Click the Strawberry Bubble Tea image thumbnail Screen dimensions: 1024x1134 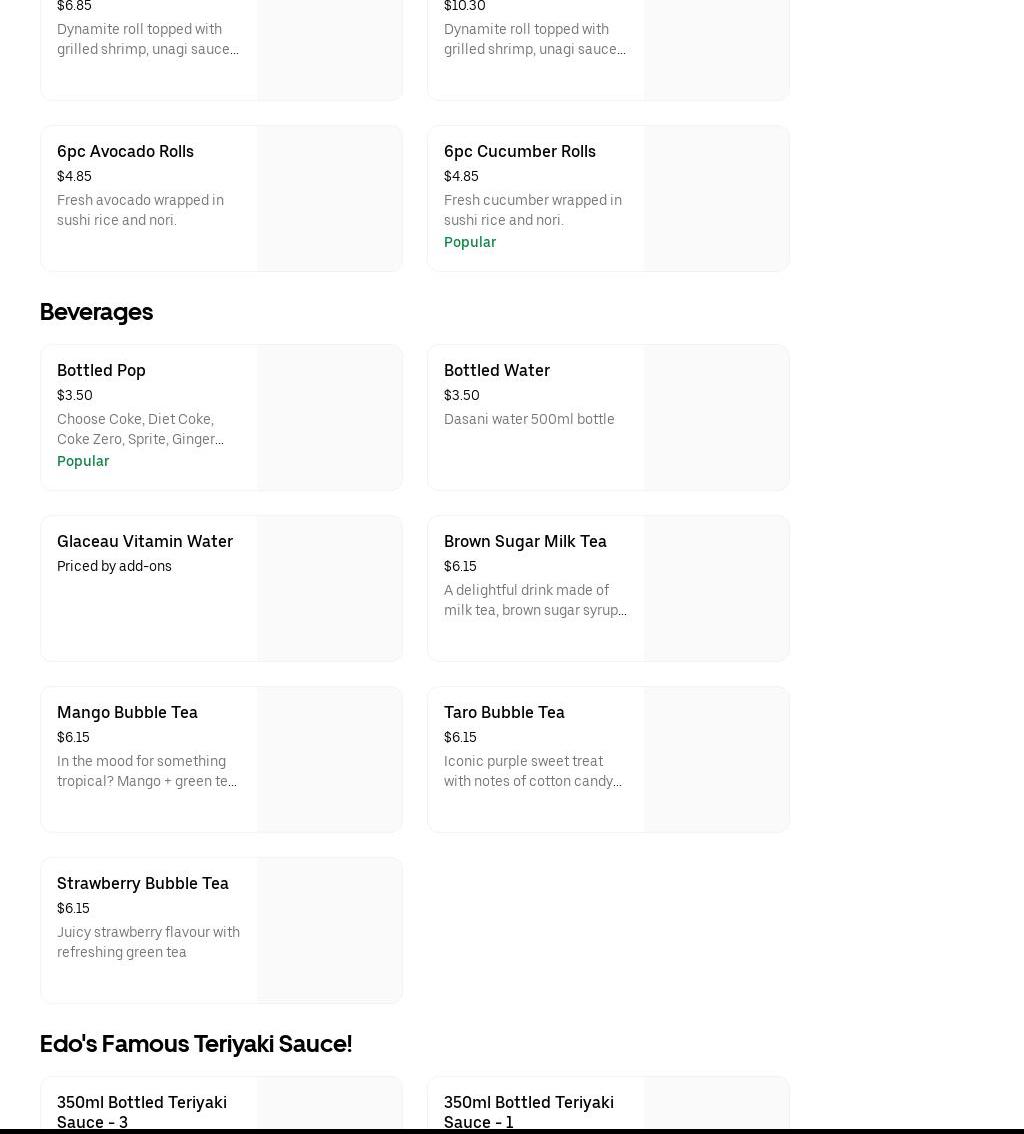pyautogui.click(x=329, y=931)
